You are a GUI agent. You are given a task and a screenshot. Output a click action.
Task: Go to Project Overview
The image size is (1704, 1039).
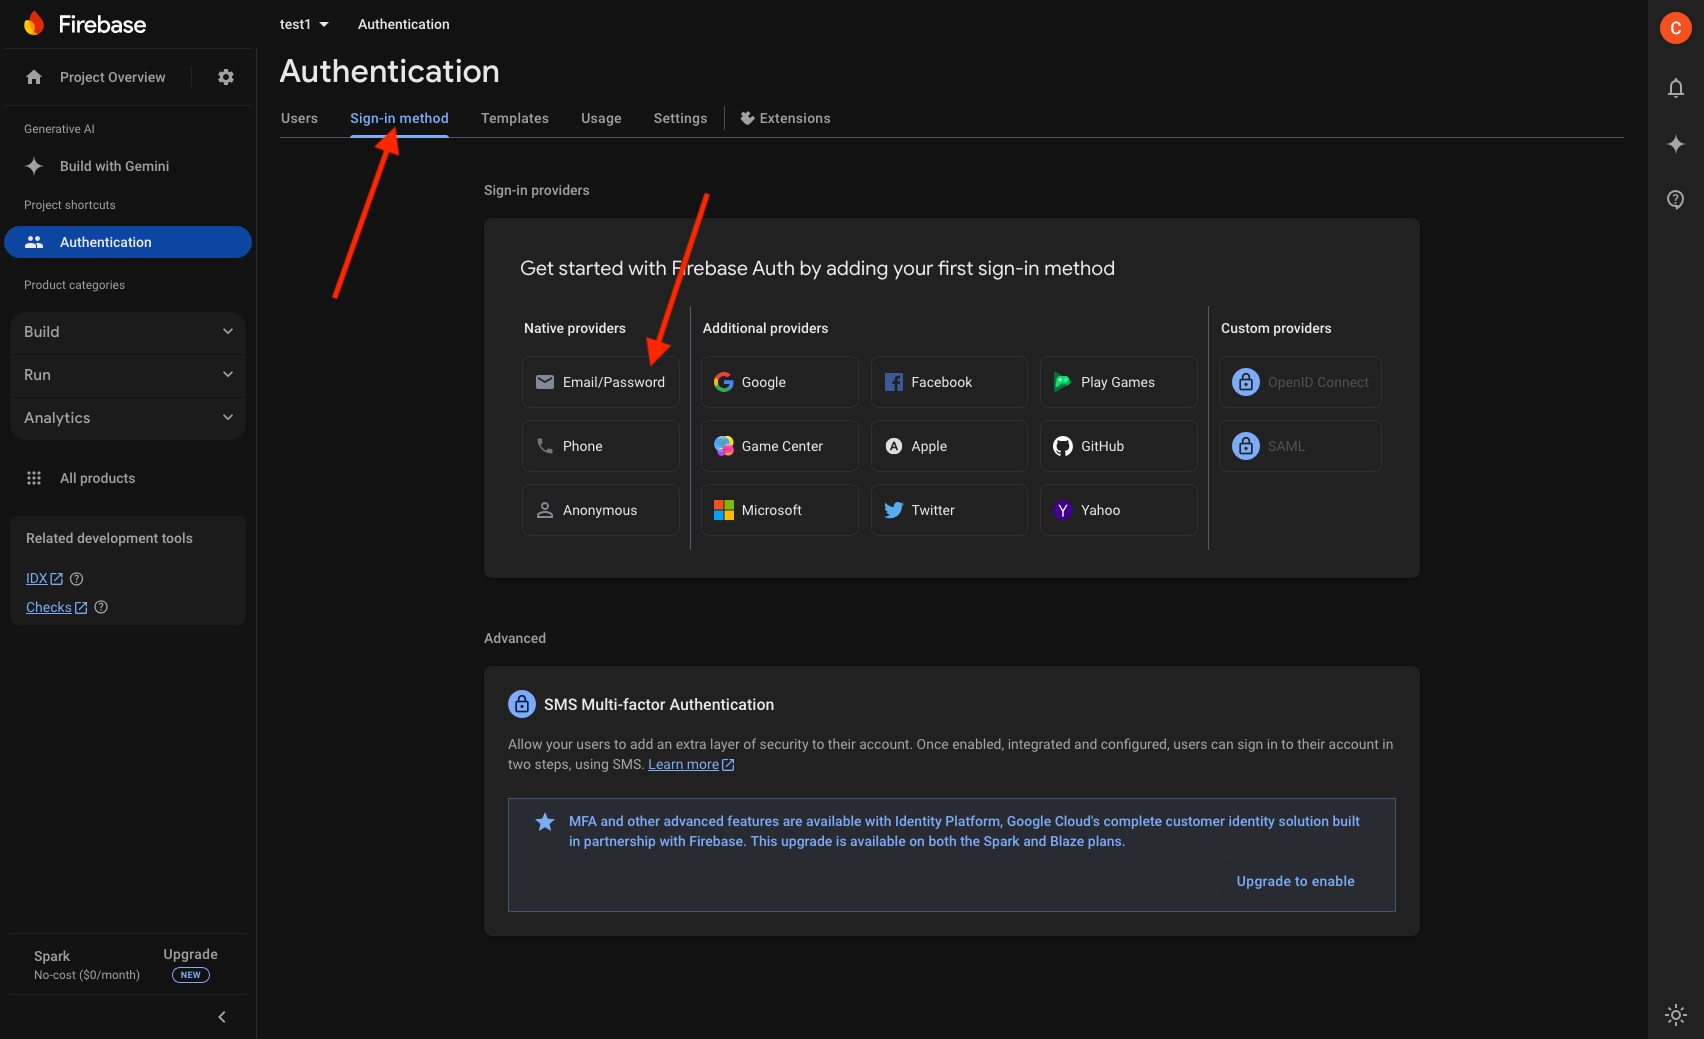click(112, 77)
